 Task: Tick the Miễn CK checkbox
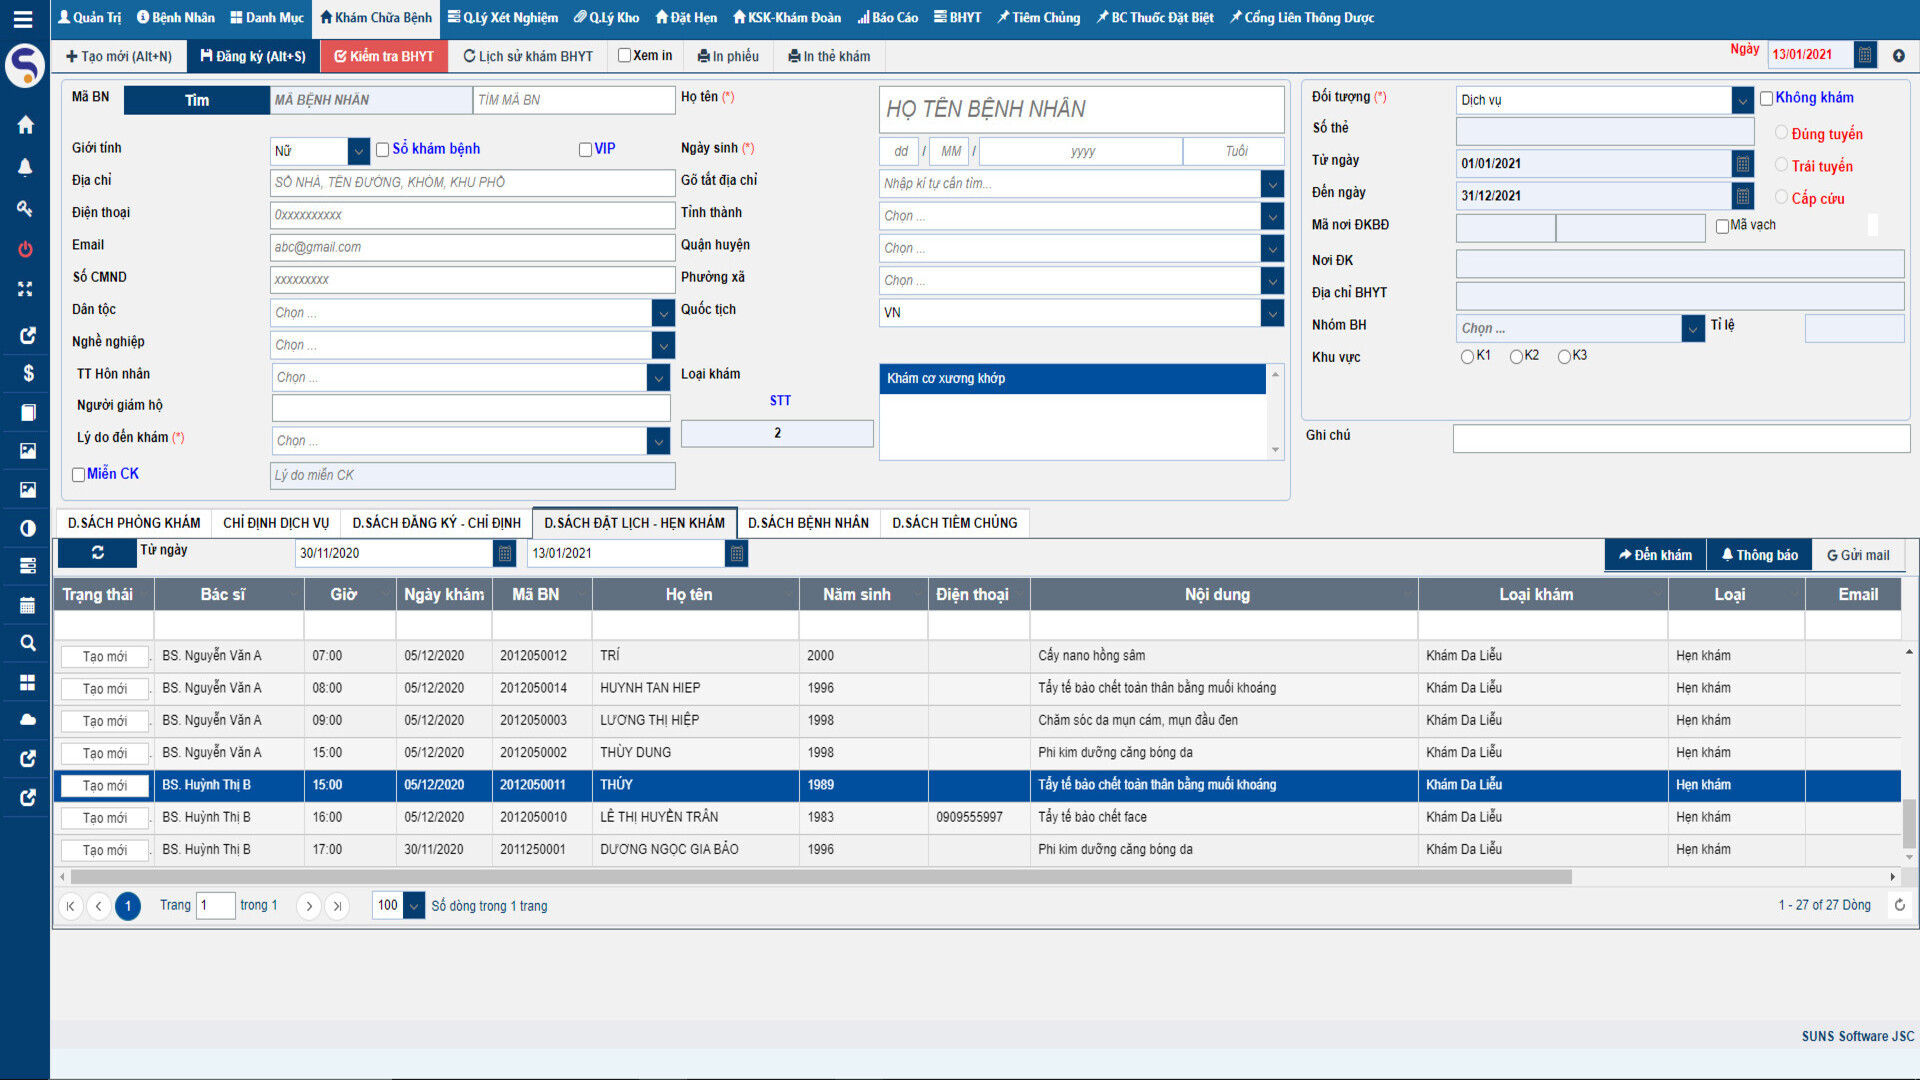point(78,475)
